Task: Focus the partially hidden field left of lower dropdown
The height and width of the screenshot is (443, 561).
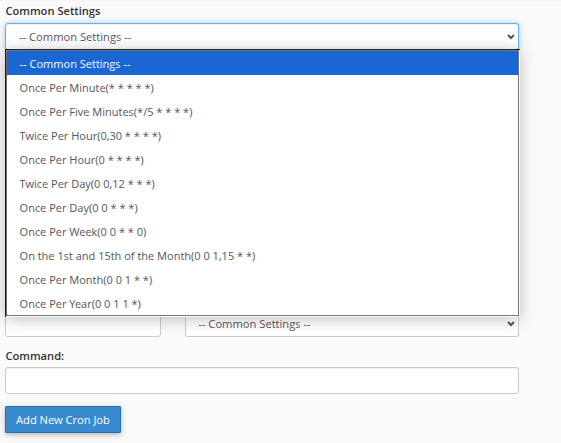Action: point(83,326)
